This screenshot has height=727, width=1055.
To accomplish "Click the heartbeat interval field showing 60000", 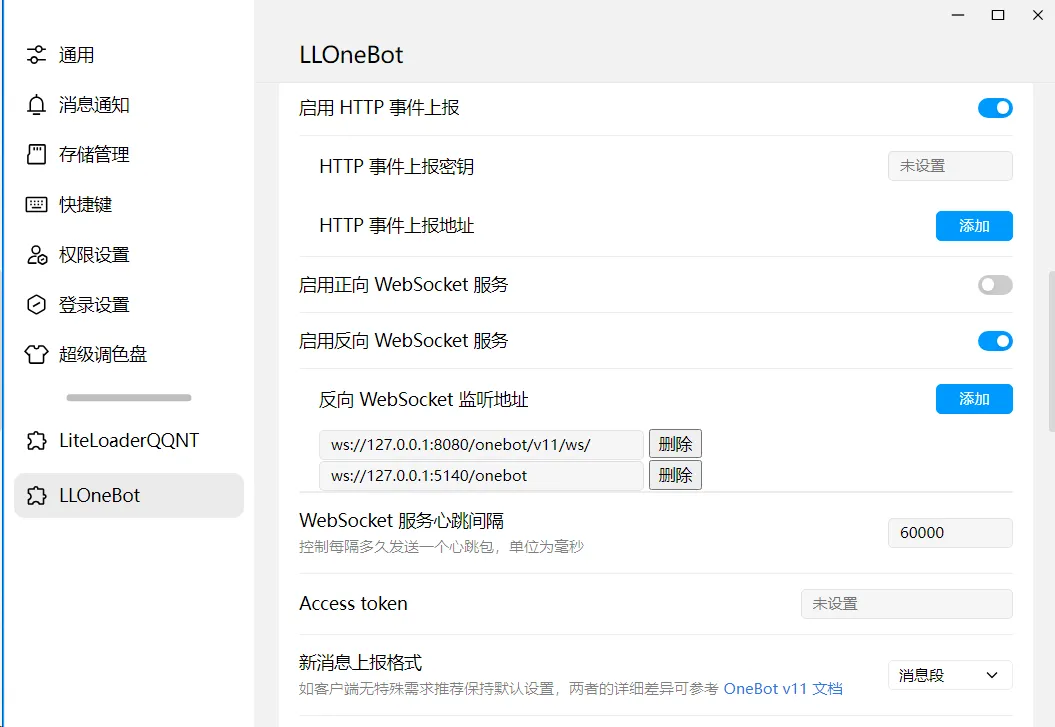I will (x=949, y=533).
